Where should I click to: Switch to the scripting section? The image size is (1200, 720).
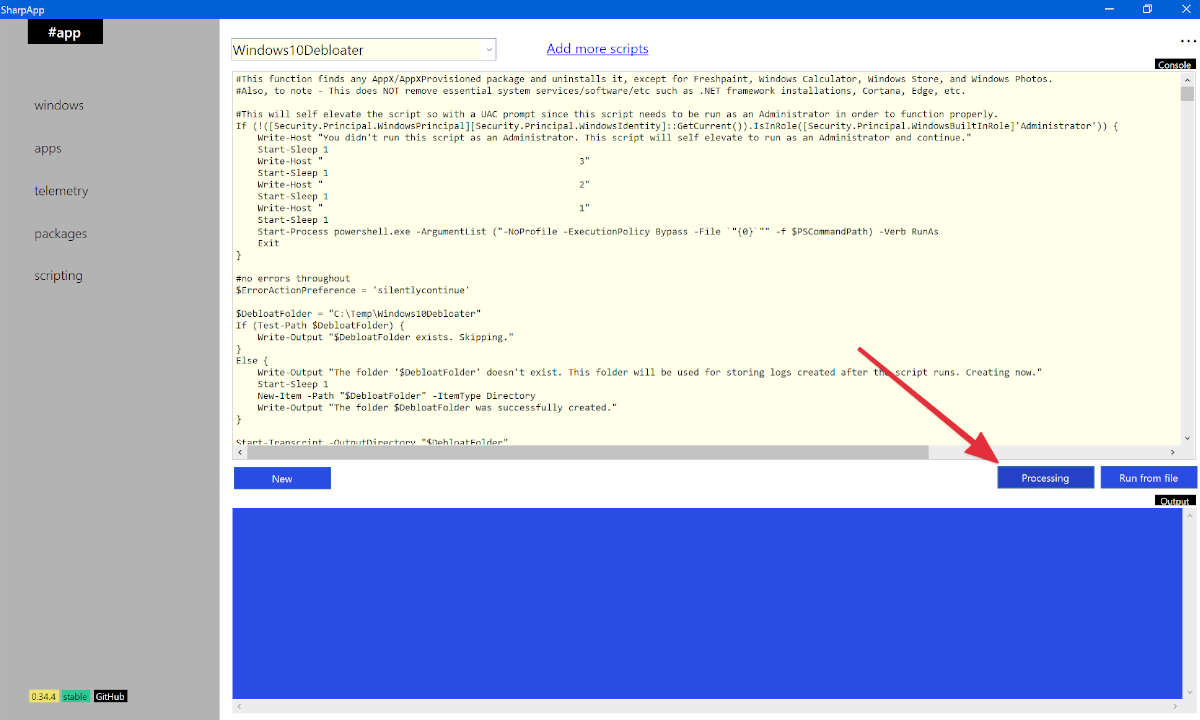[58, 275]
